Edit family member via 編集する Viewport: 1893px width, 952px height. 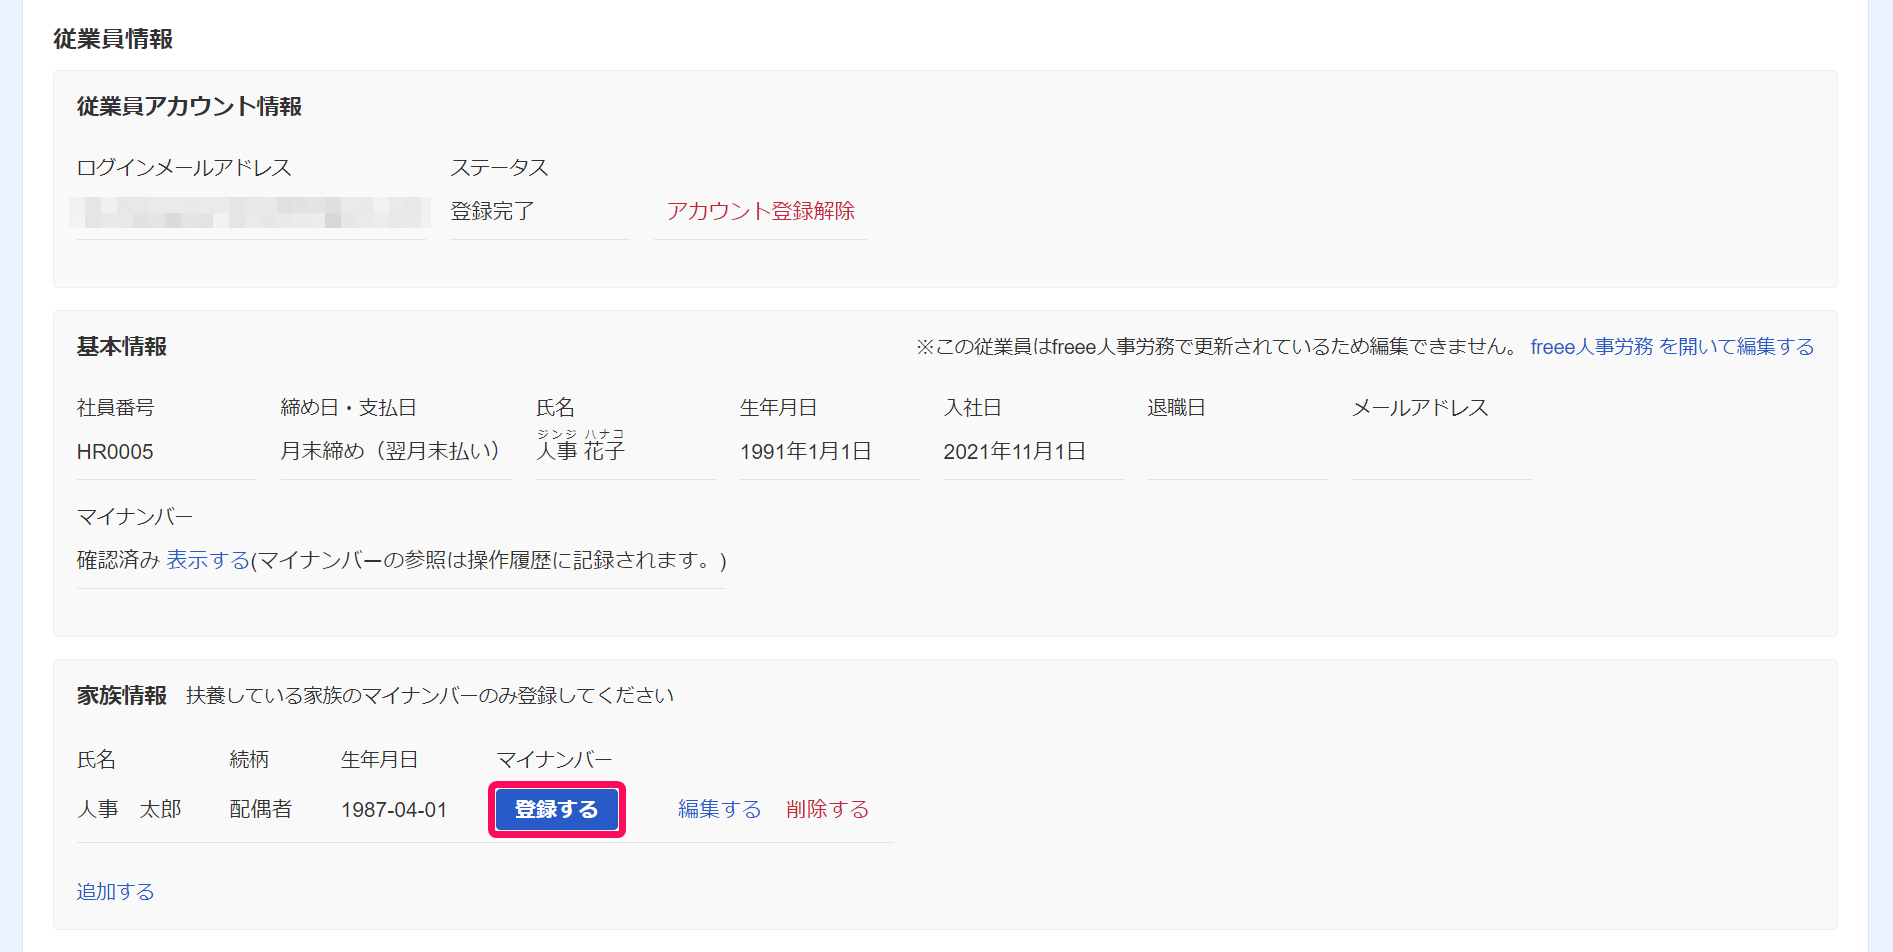[x=719, y=809]
